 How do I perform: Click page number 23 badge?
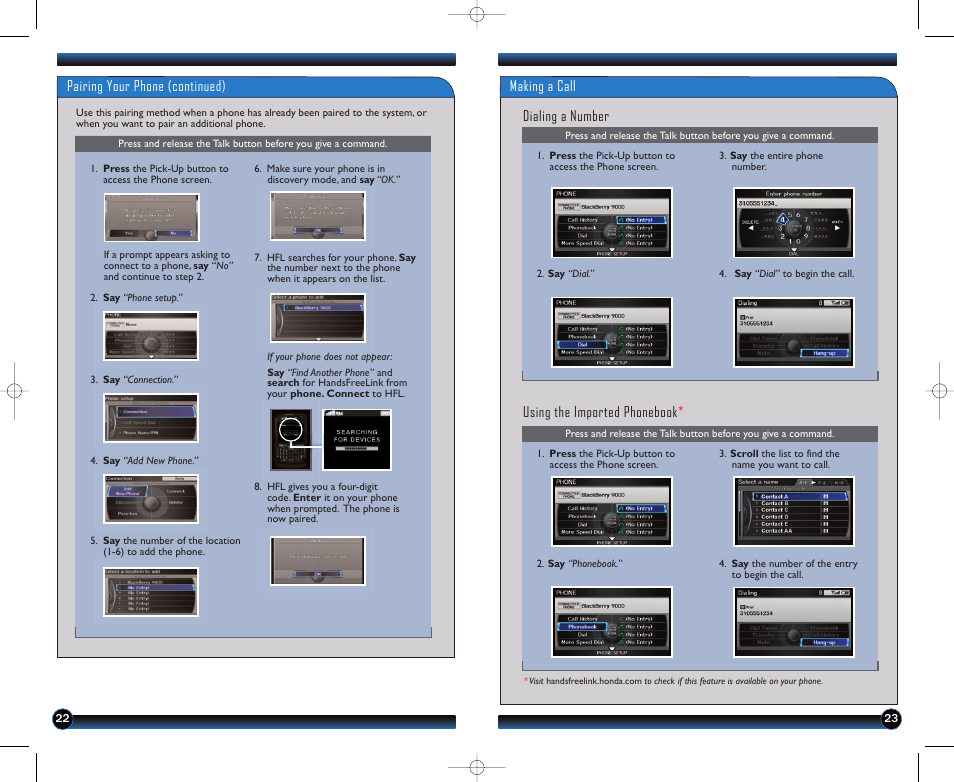(x=891, y=718)
